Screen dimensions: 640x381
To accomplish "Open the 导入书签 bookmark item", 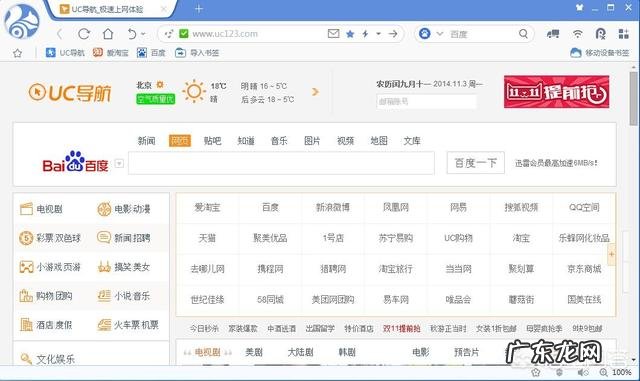I will (197, 53).
